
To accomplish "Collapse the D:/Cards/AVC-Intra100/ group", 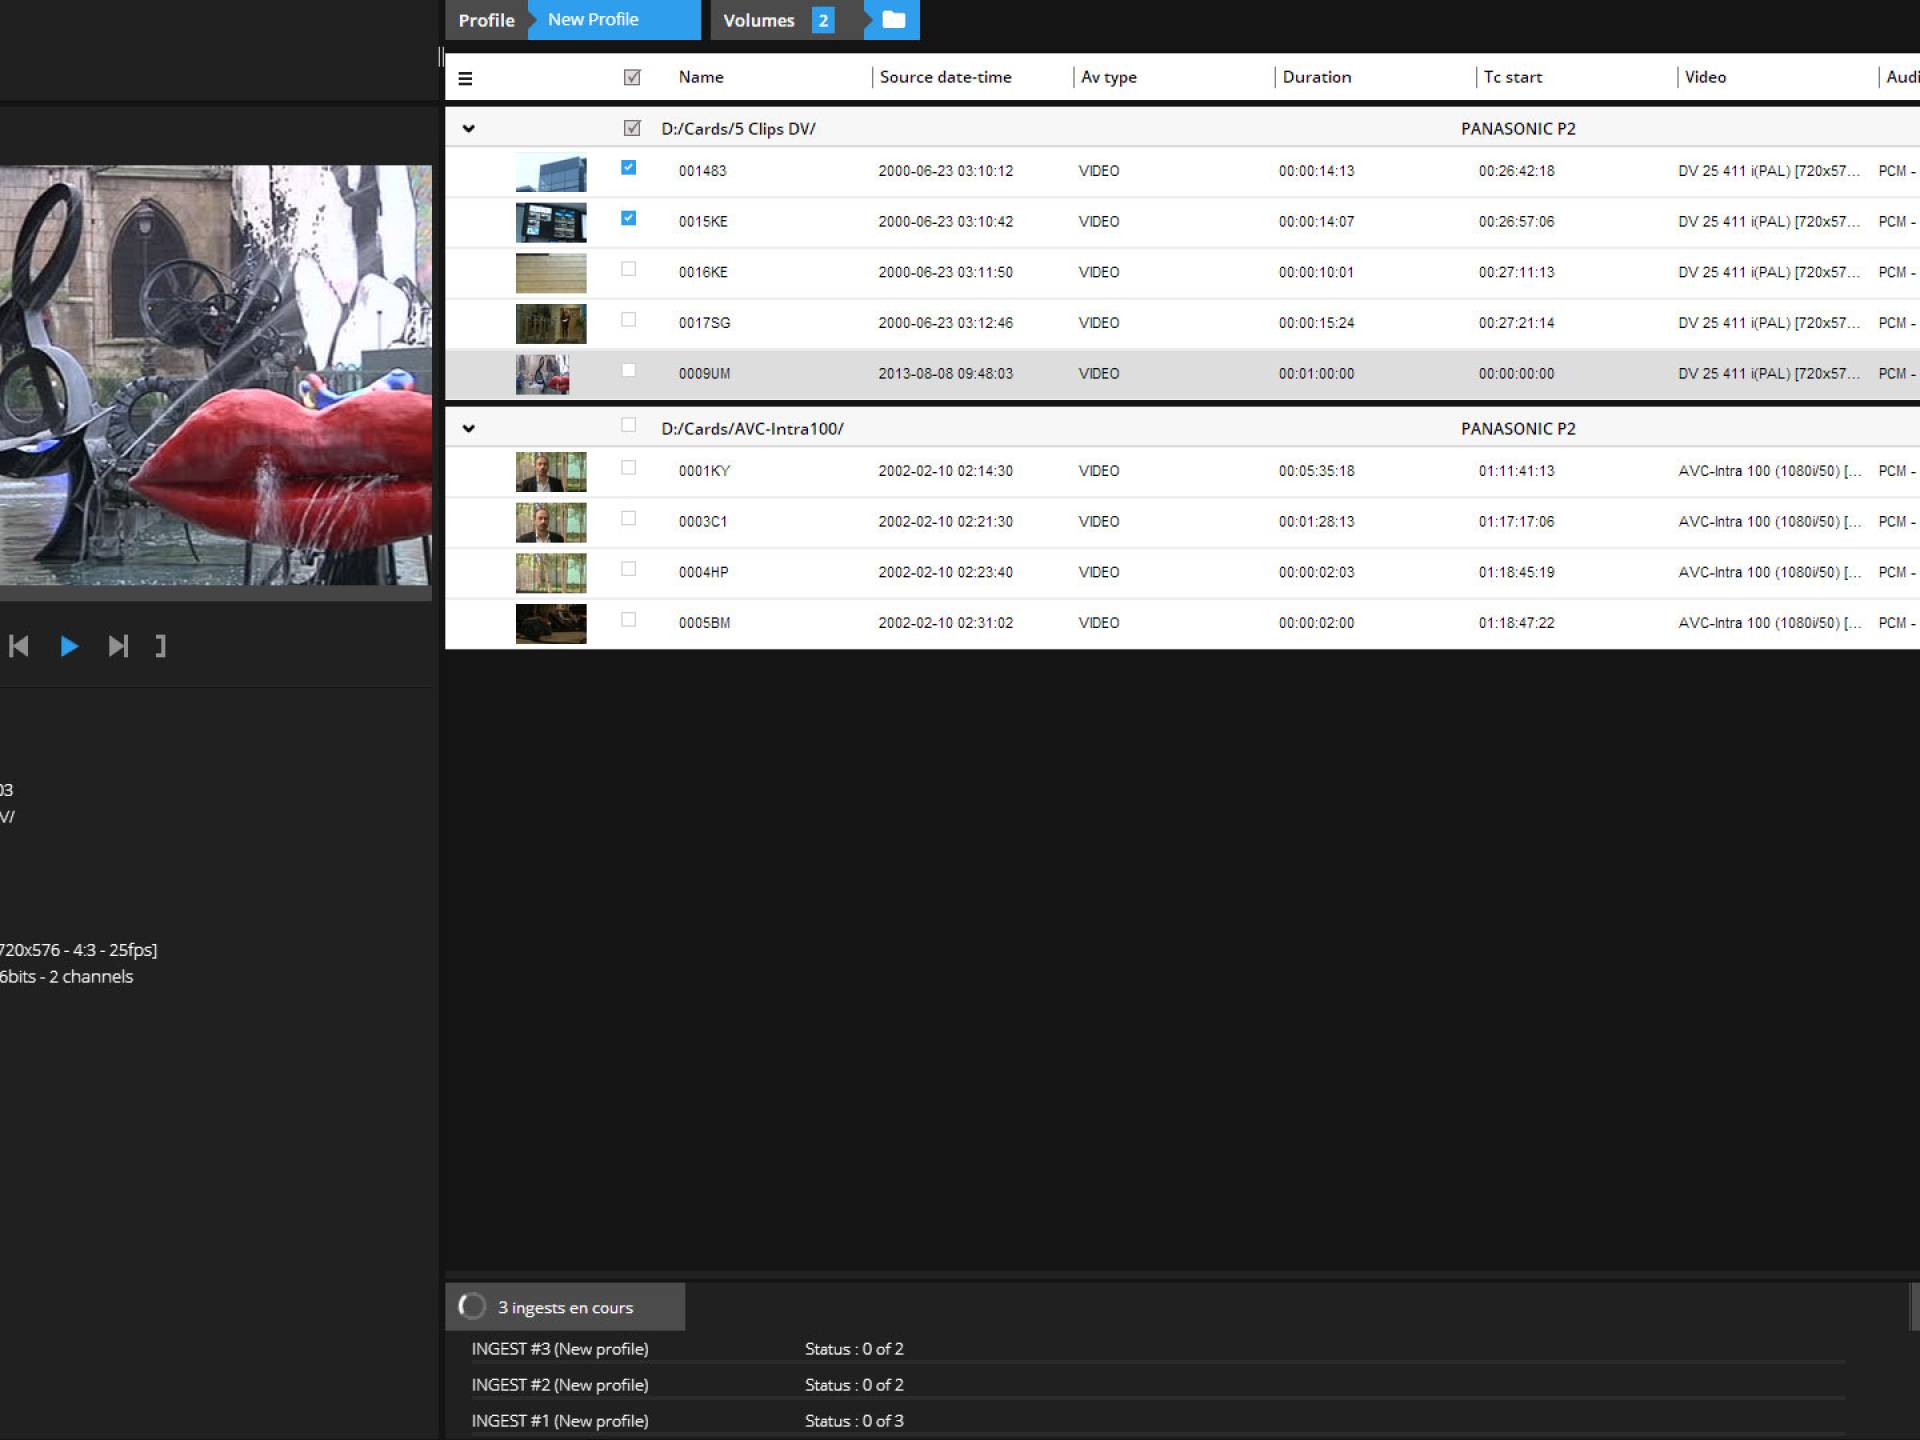I will 468,428.
